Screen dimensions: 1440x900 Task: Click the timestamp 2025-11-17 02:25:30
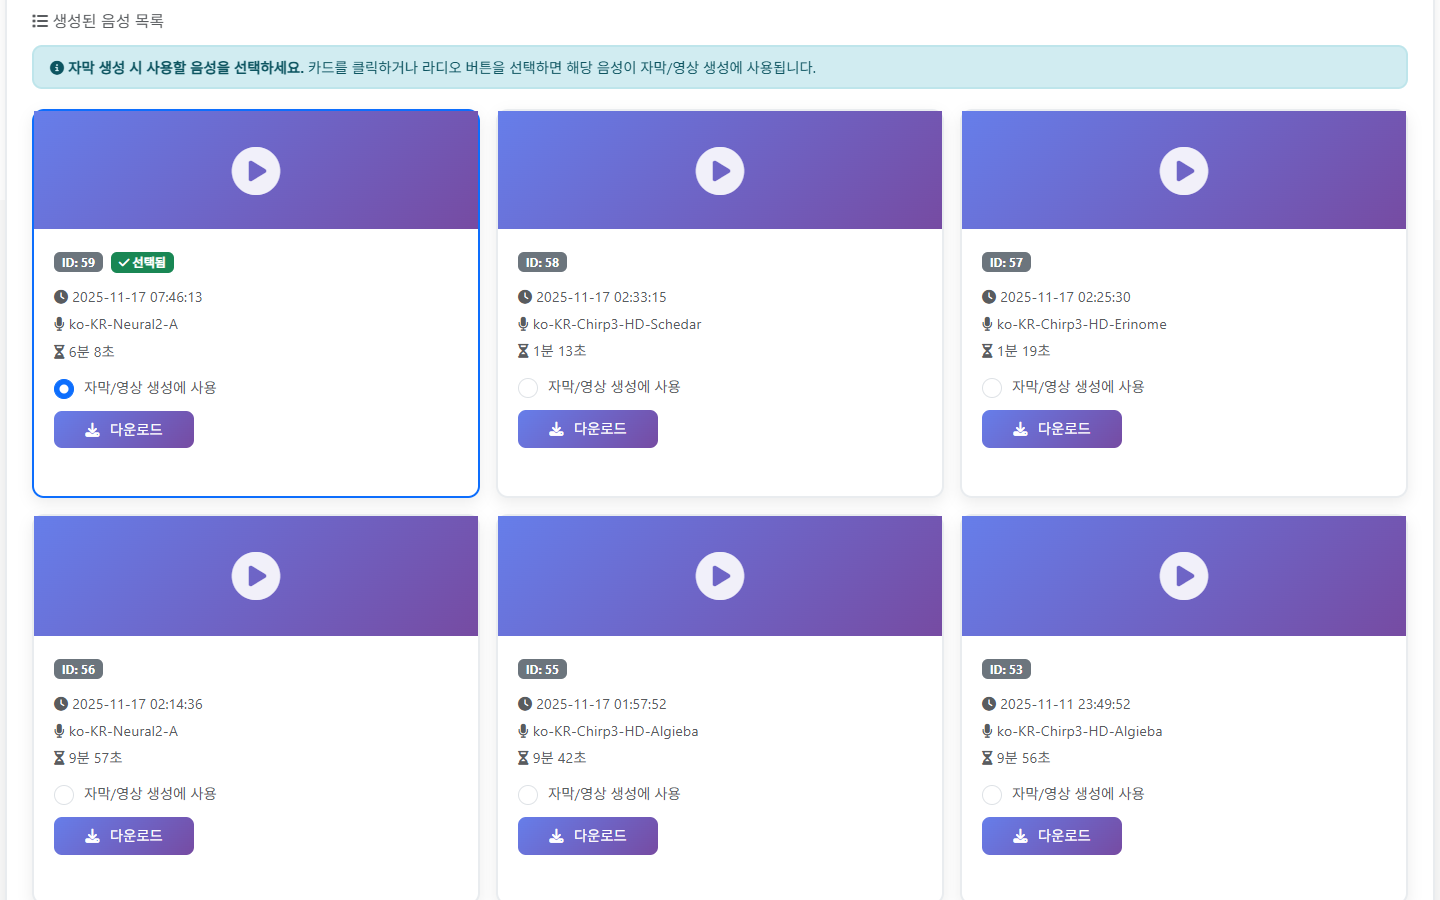[1065, 297]
